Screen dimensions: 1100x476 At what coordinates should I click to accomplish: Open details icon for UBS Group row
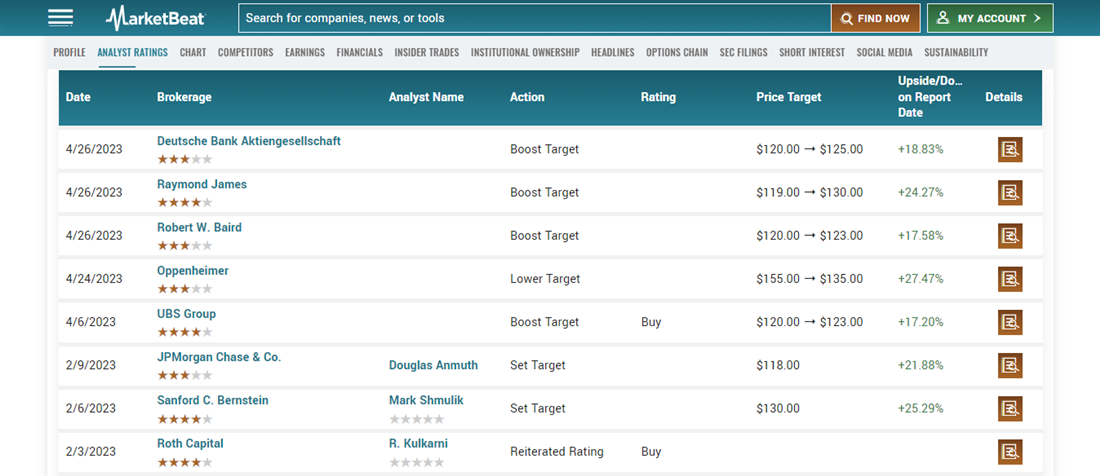tap(1010, 322)
